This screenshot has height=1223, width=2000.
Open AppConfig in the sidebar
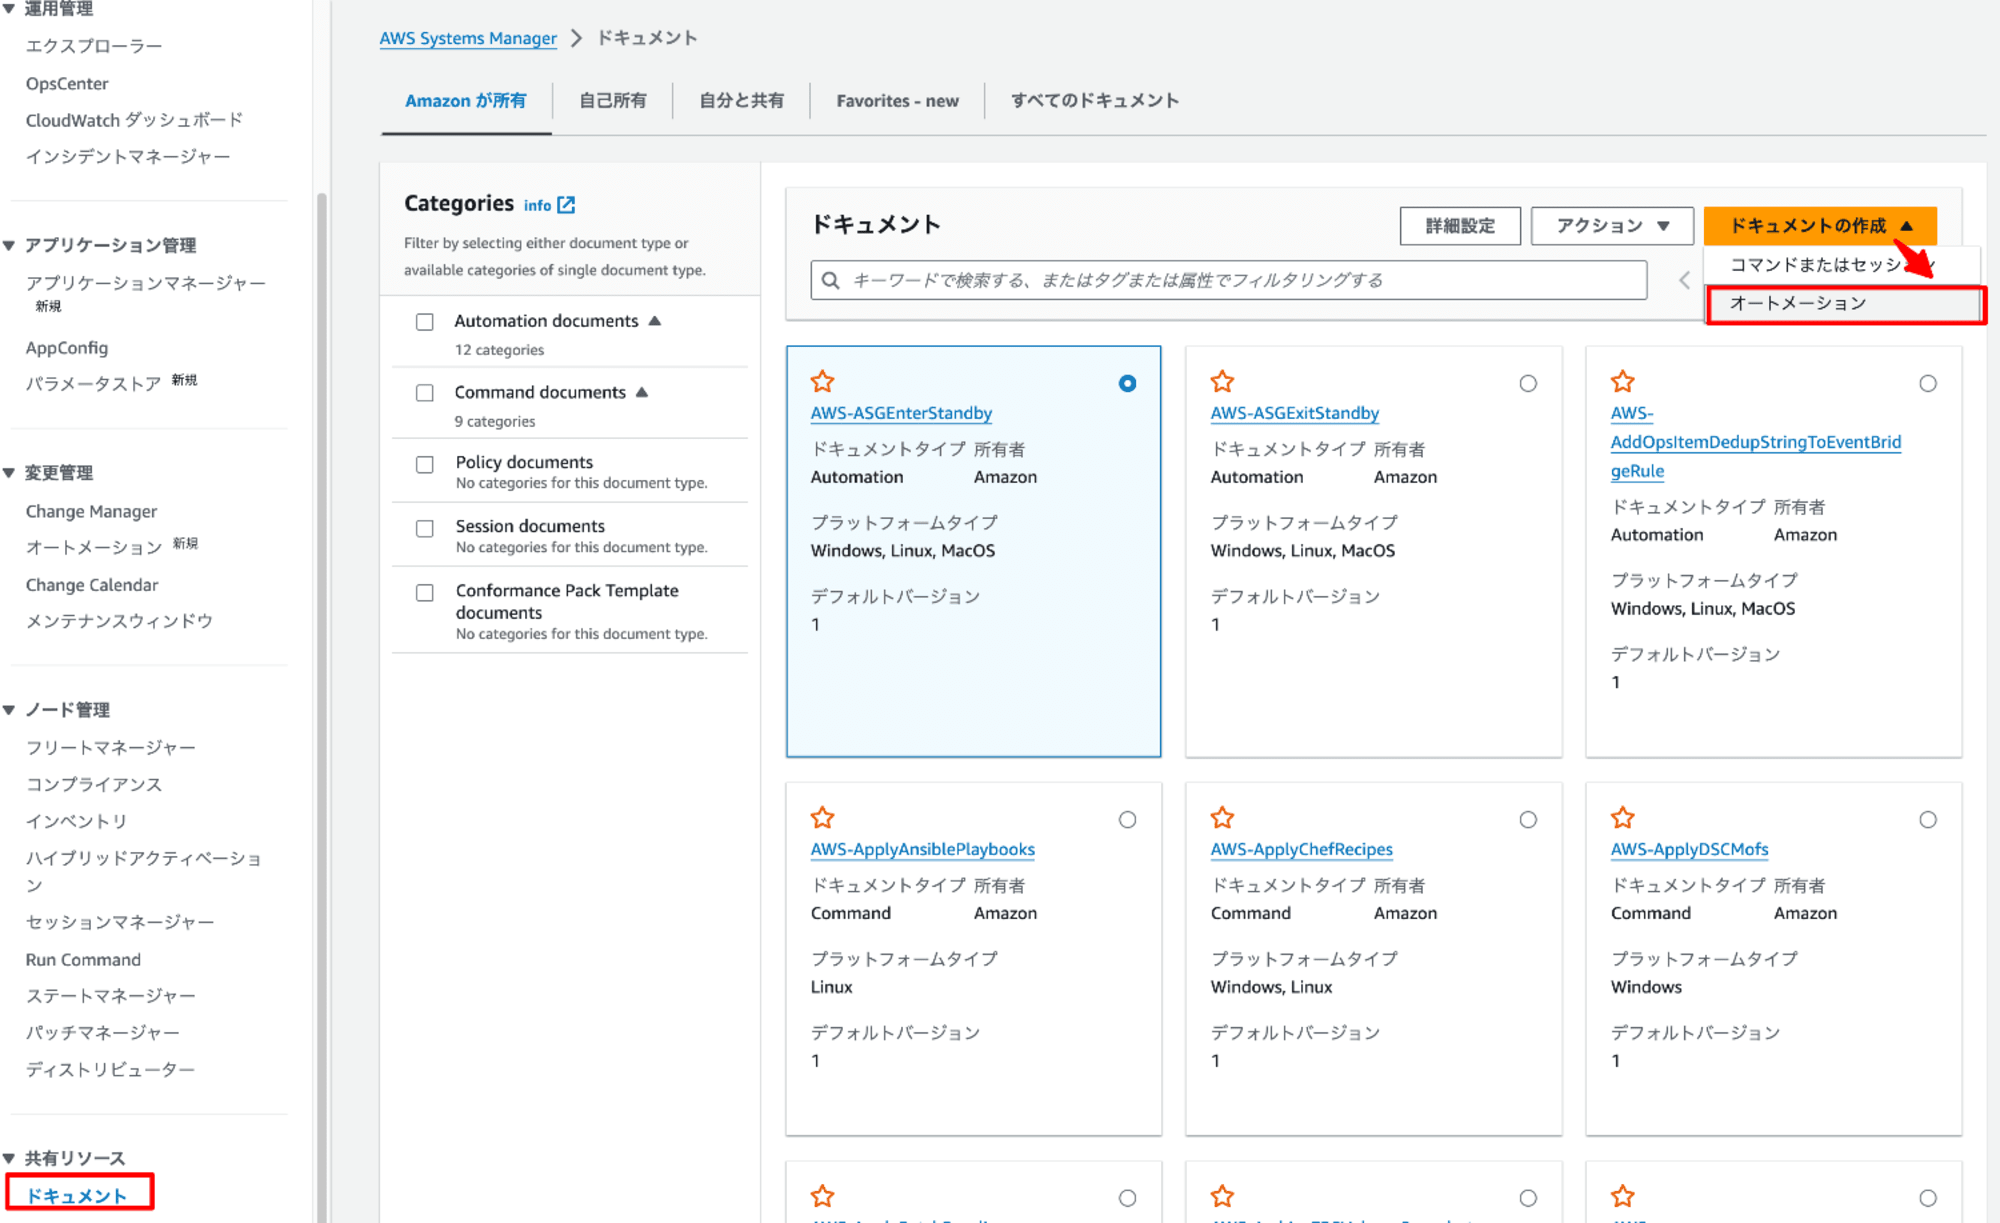point(67,348)
